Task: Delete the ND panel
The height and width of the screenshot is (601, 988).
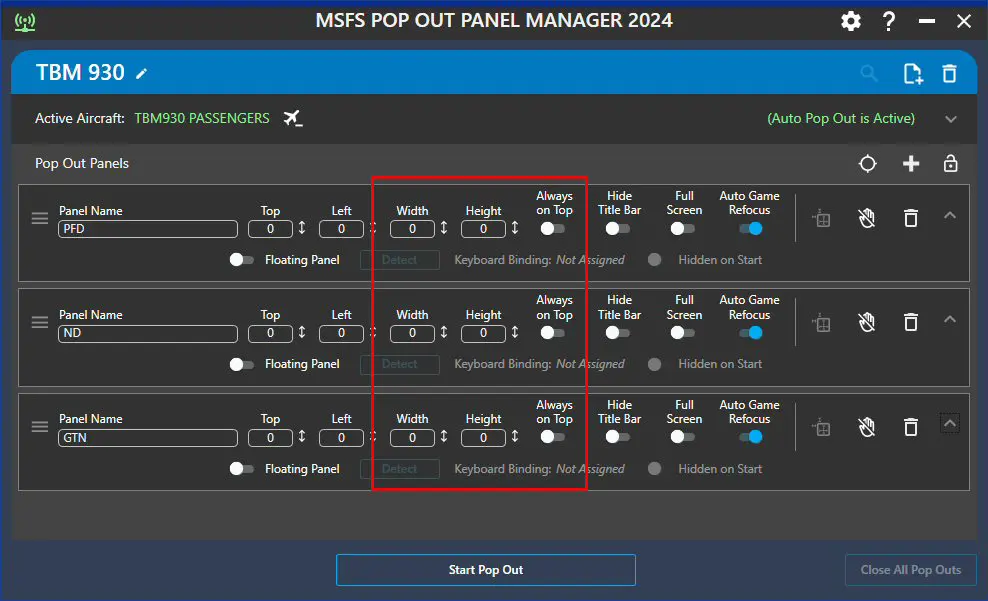Action: click(911, 323)
